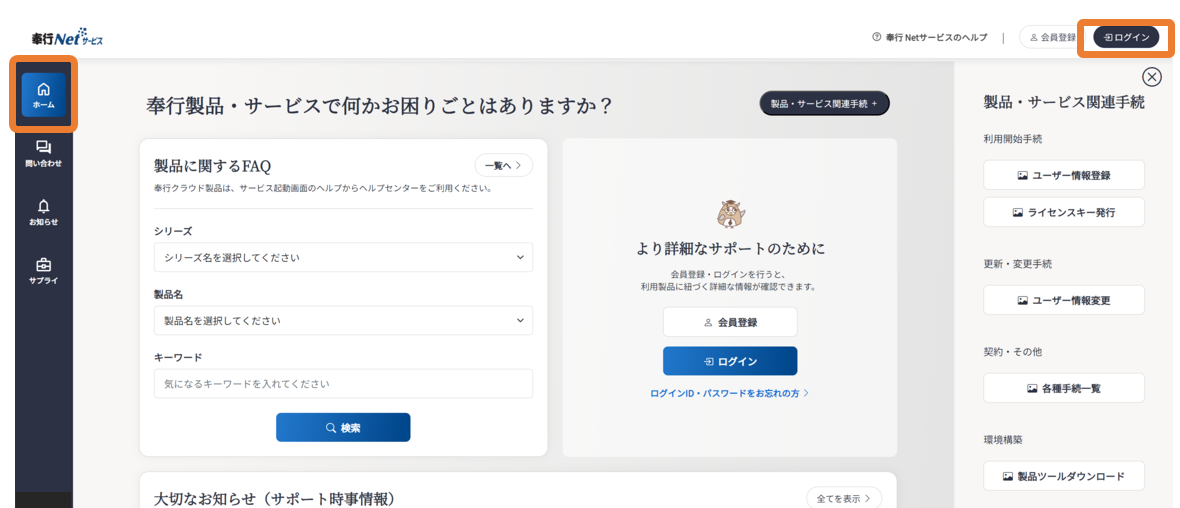Open お知らせ bell icon in sidebar
The width and height of the screenshot is (1180, 508).
coord(44,212)
